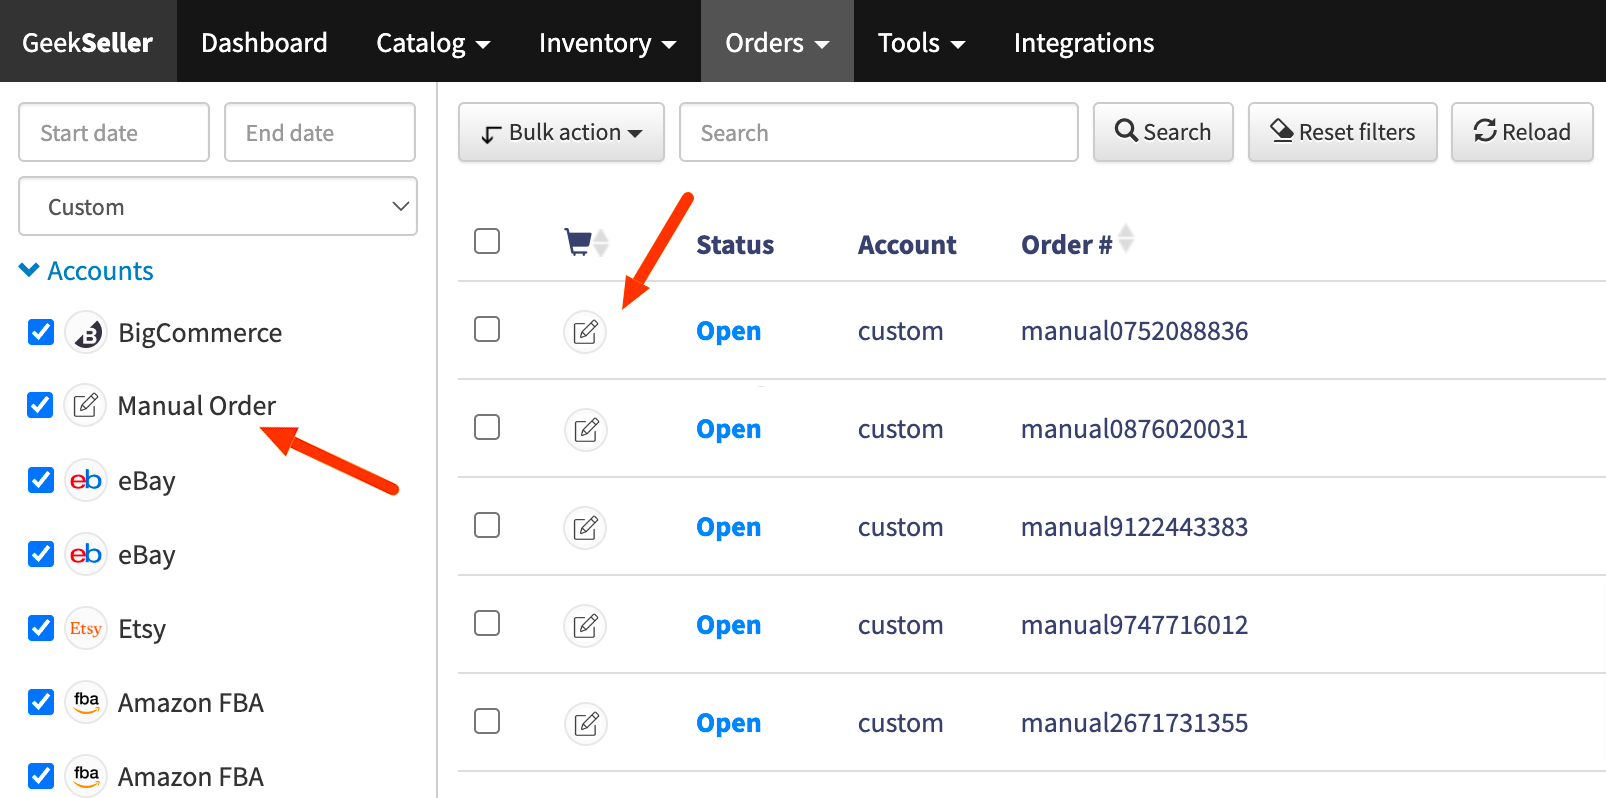
Task: Click edit icon for order manual0876020031
Action: click(586, 429)
